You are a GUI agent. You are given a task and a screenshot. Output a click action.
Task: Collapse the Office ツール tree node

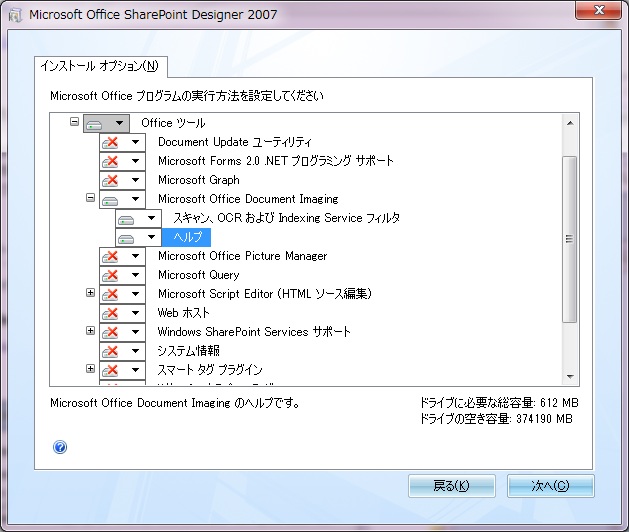pos(75,122)
